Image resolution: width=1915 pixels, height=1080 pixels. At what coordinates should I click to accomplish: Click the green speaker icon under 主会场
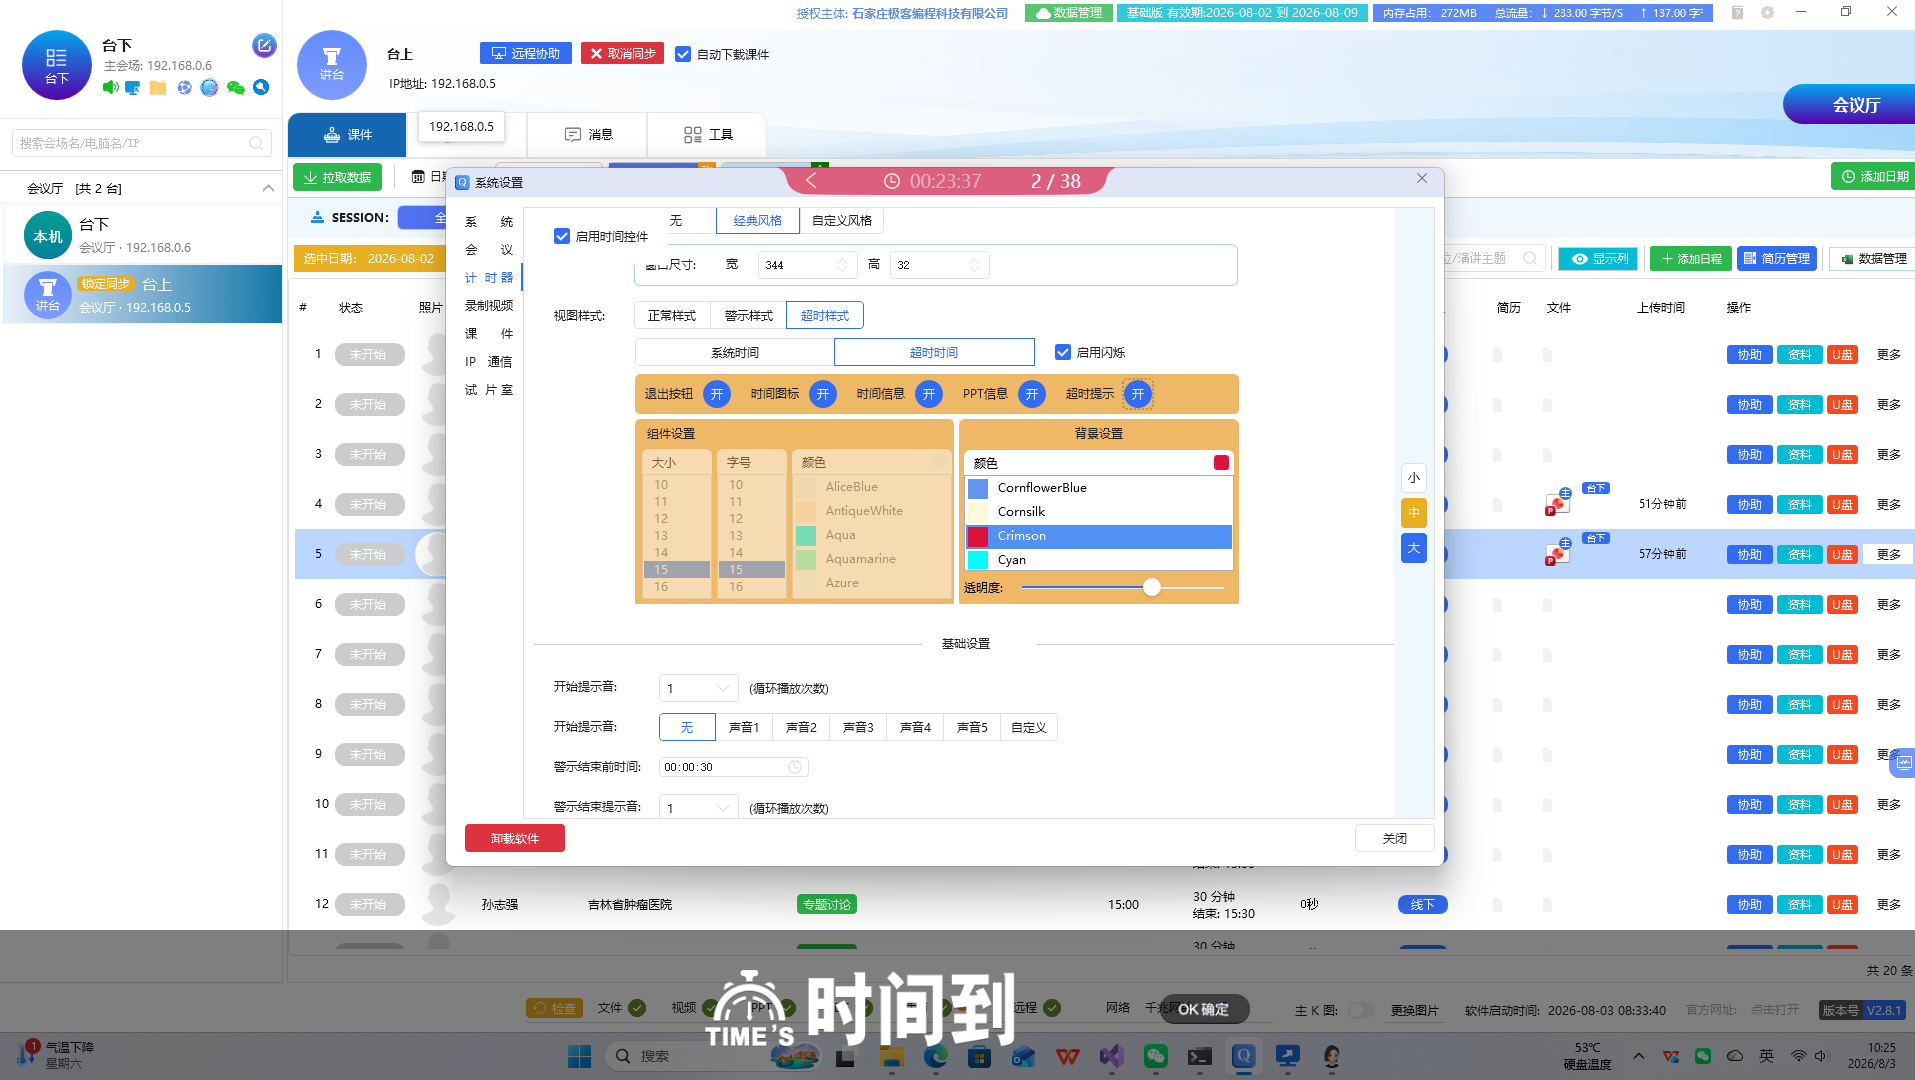111,88
